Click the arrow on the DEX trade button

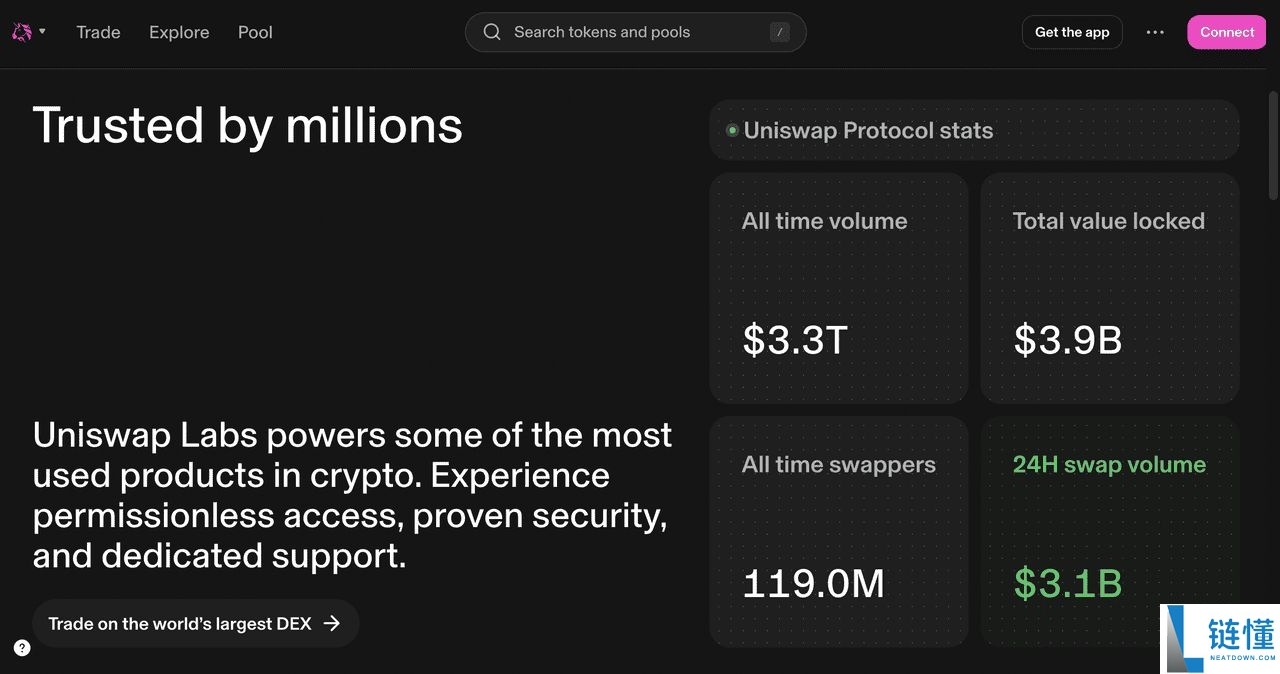point(332,622)
